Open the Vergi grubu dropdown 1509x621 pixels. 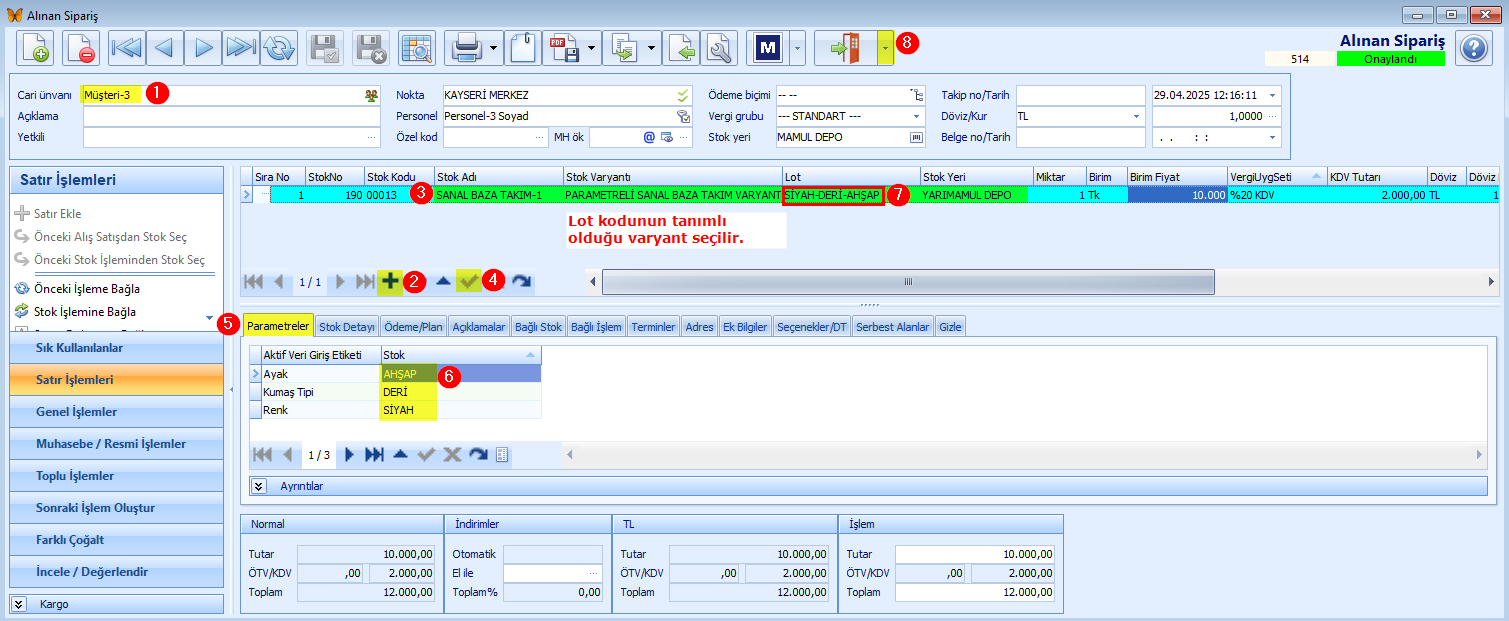tap(917, 116)
